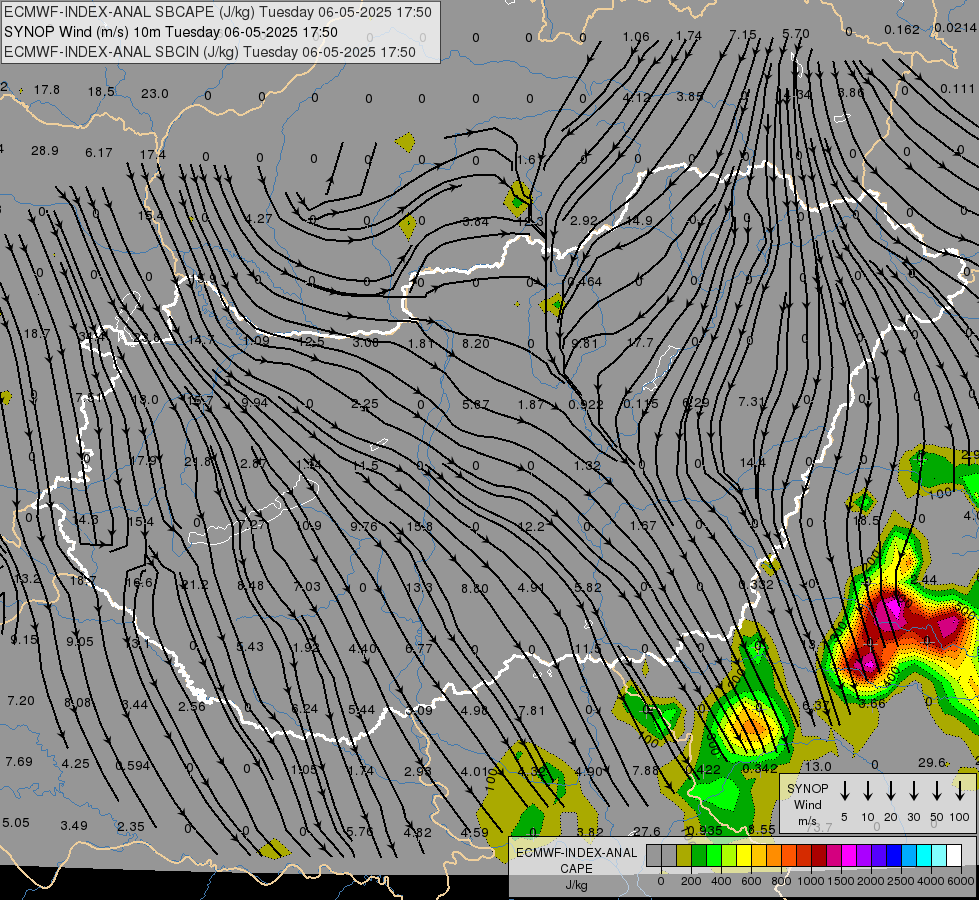Click the 6000 tick on CAPE scale
The width and height of the screenshot is (979, 900).
tap(961, 881)
